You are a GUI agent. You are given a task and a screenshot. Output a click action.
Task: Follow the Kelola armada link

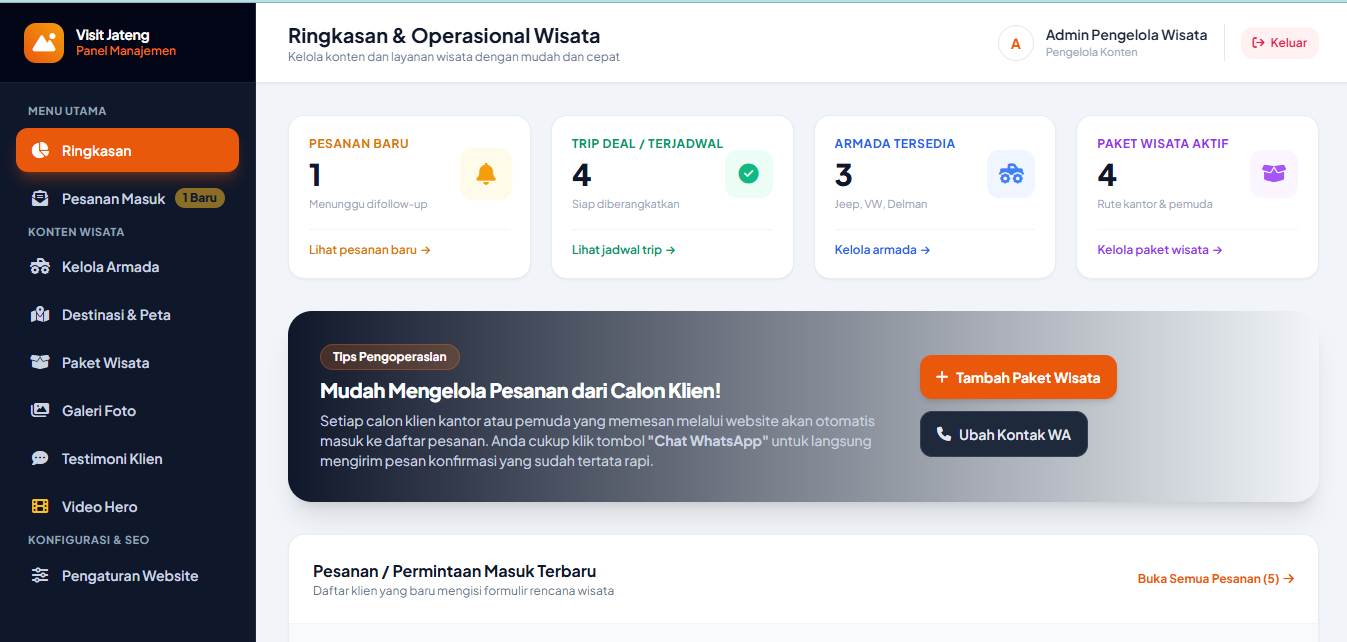tap(883, 250)
